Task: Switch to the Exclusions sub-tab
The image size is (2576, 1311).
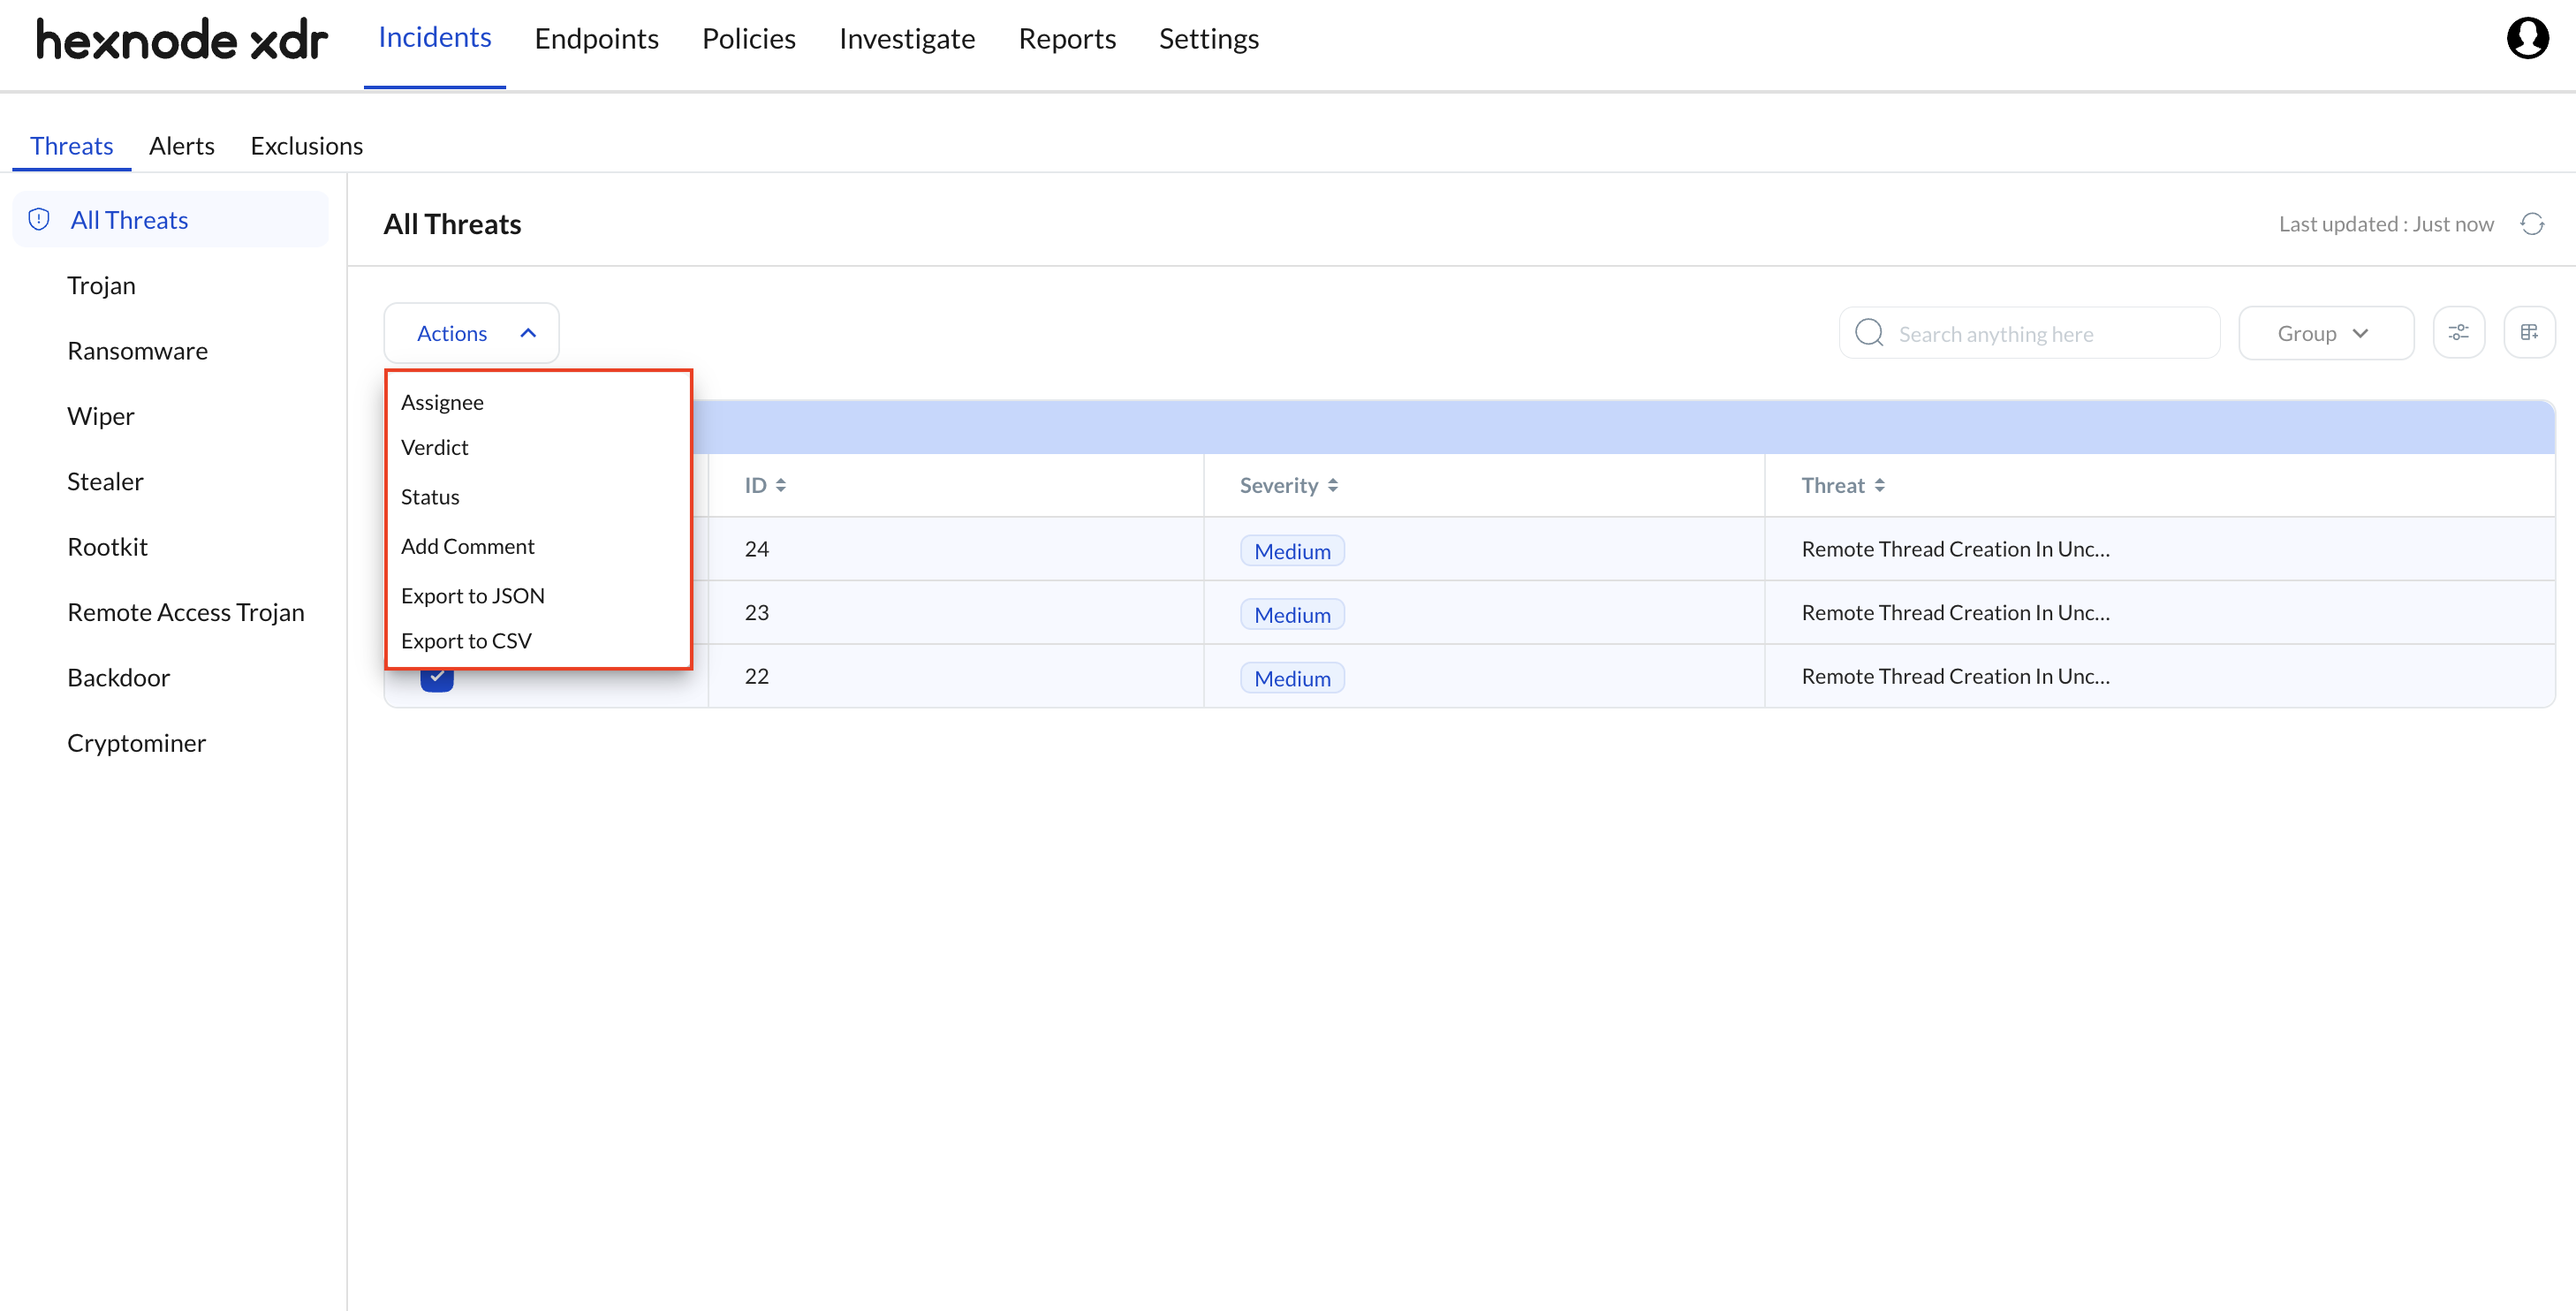Action: click(306, 146)
